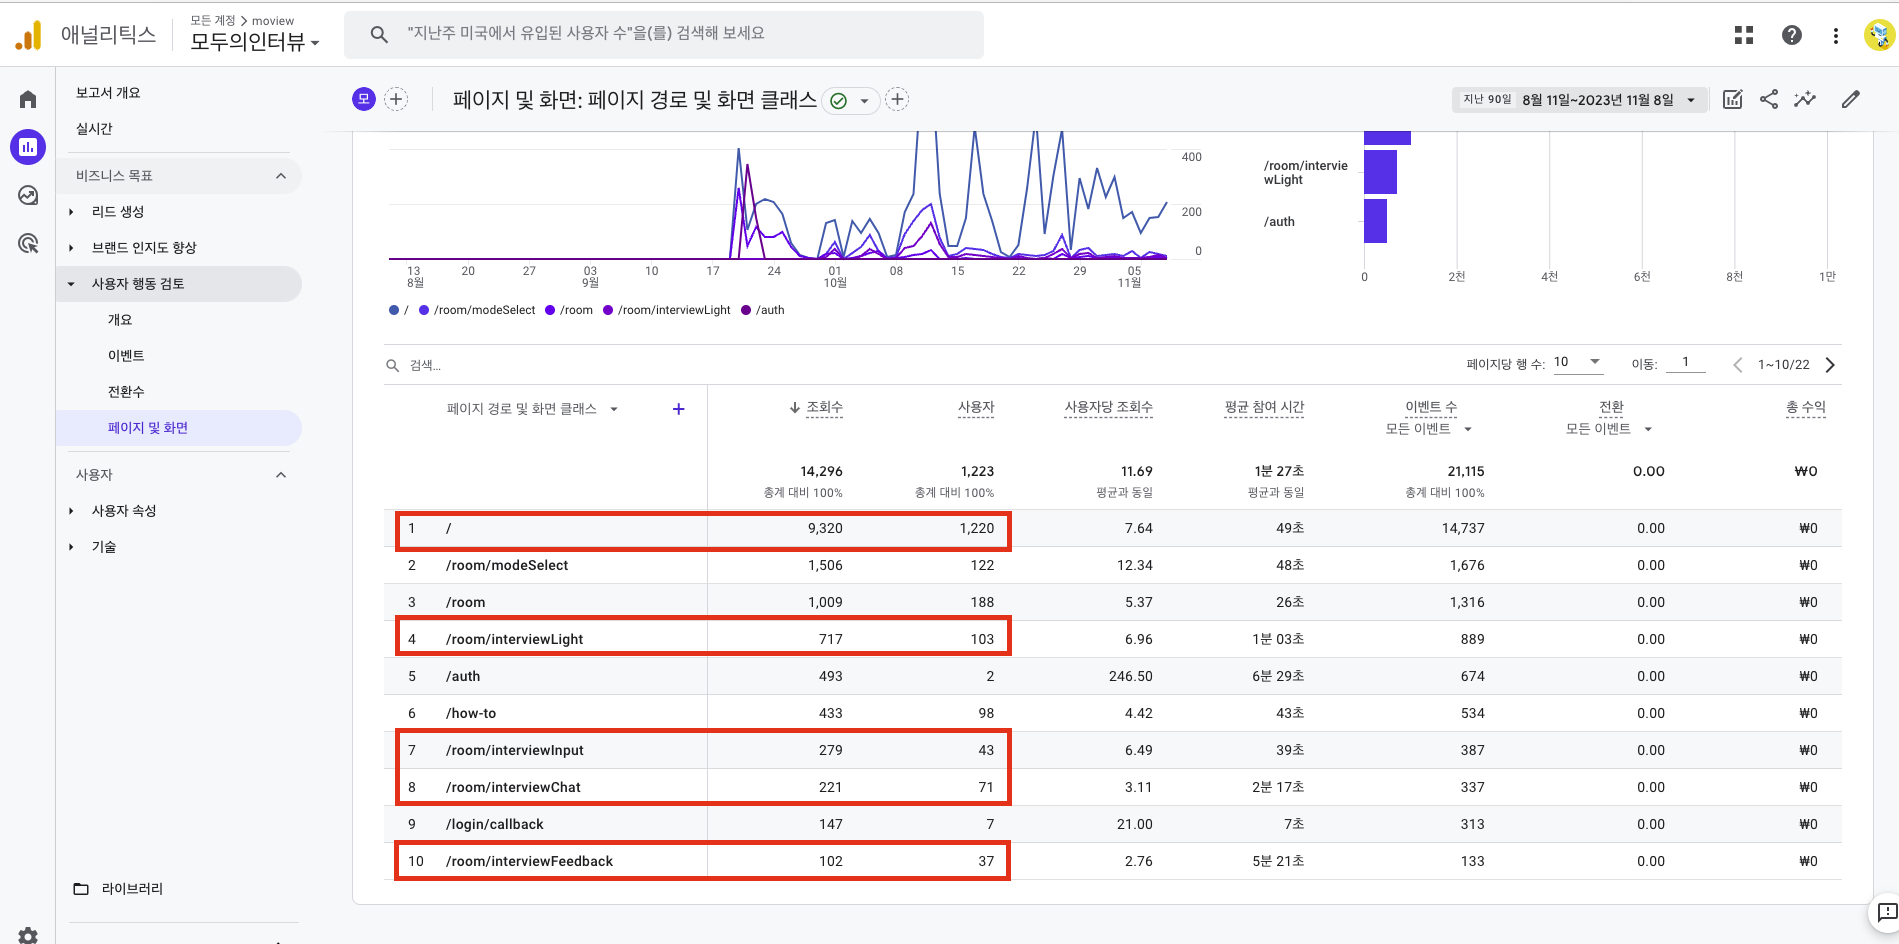Toggle the /room legend series
1899x944 pixels.
569,310
